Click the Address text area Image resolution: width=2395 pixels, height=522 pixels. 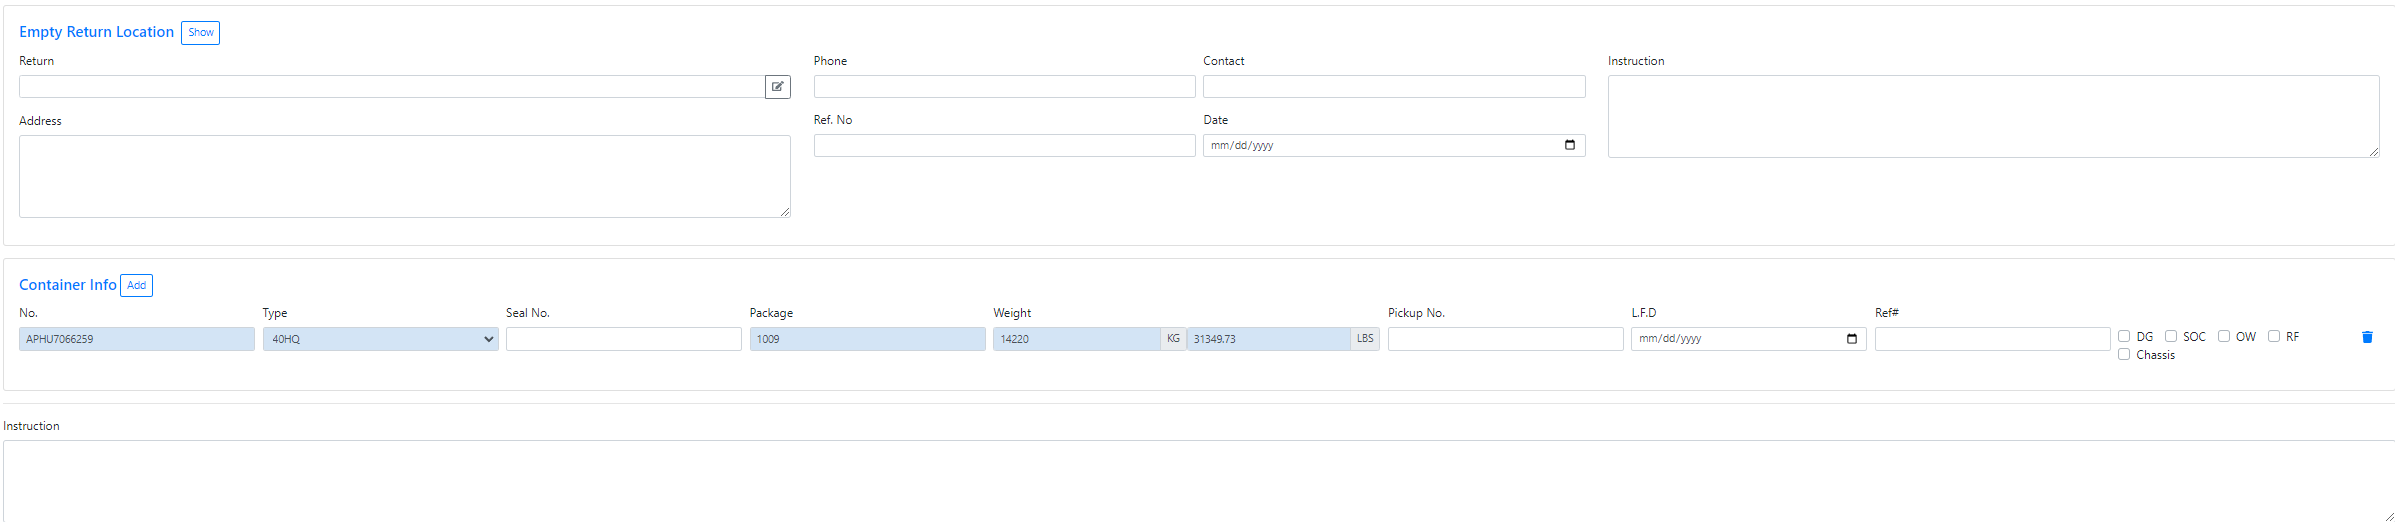click(x=404, y=176)
